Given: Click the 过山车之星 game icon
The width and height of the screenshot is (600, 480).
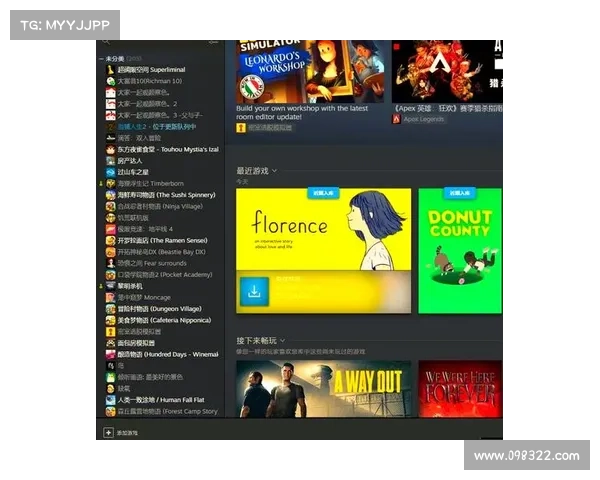Looking at the screenshot, I should [x=111, y=172].
